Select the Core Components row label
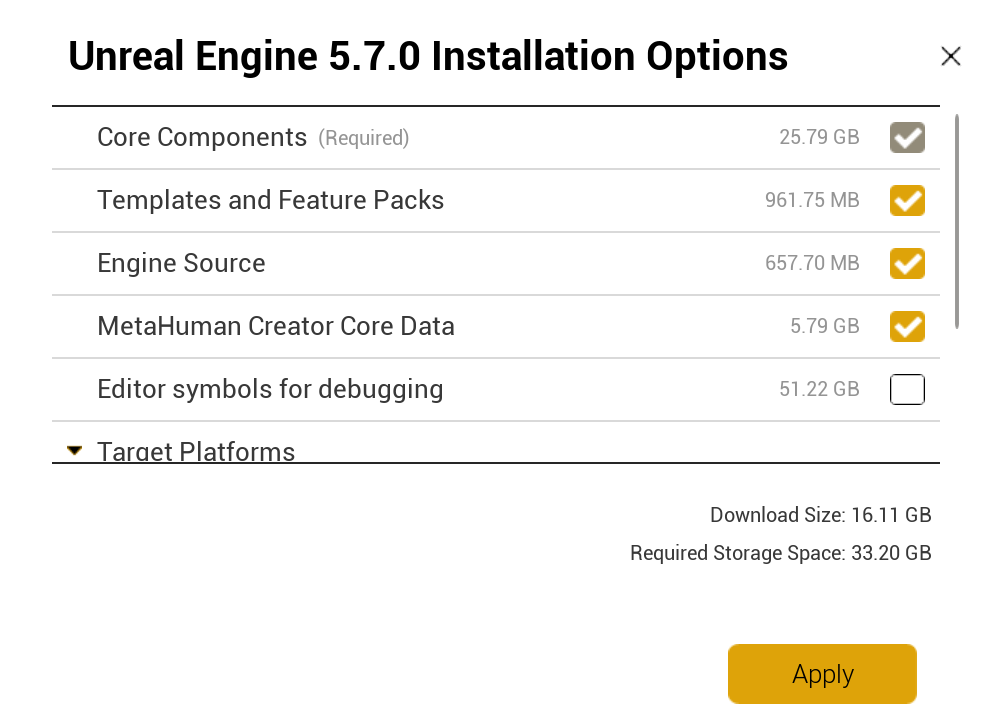The image size is (999, 718). [202, 138]
